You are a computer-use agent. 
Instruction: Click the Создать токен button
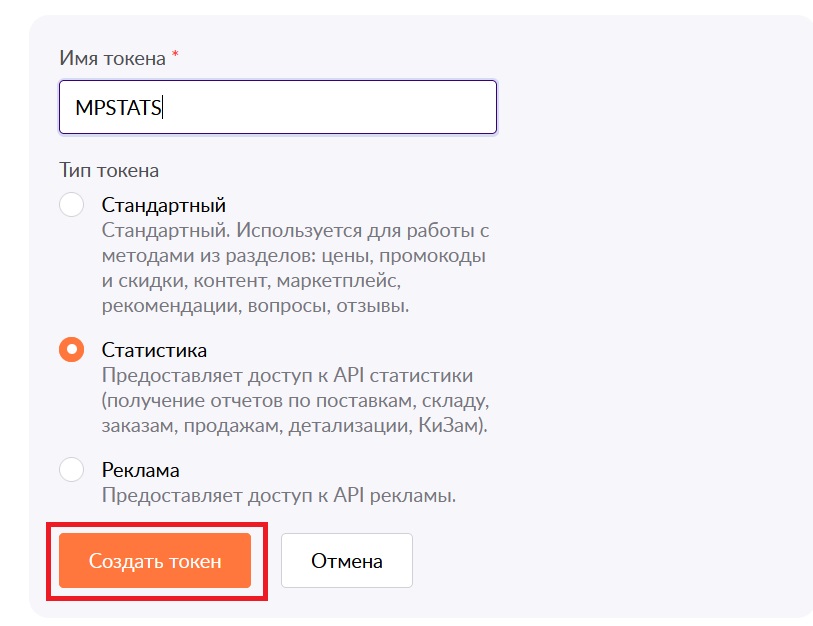click(155, 561)
